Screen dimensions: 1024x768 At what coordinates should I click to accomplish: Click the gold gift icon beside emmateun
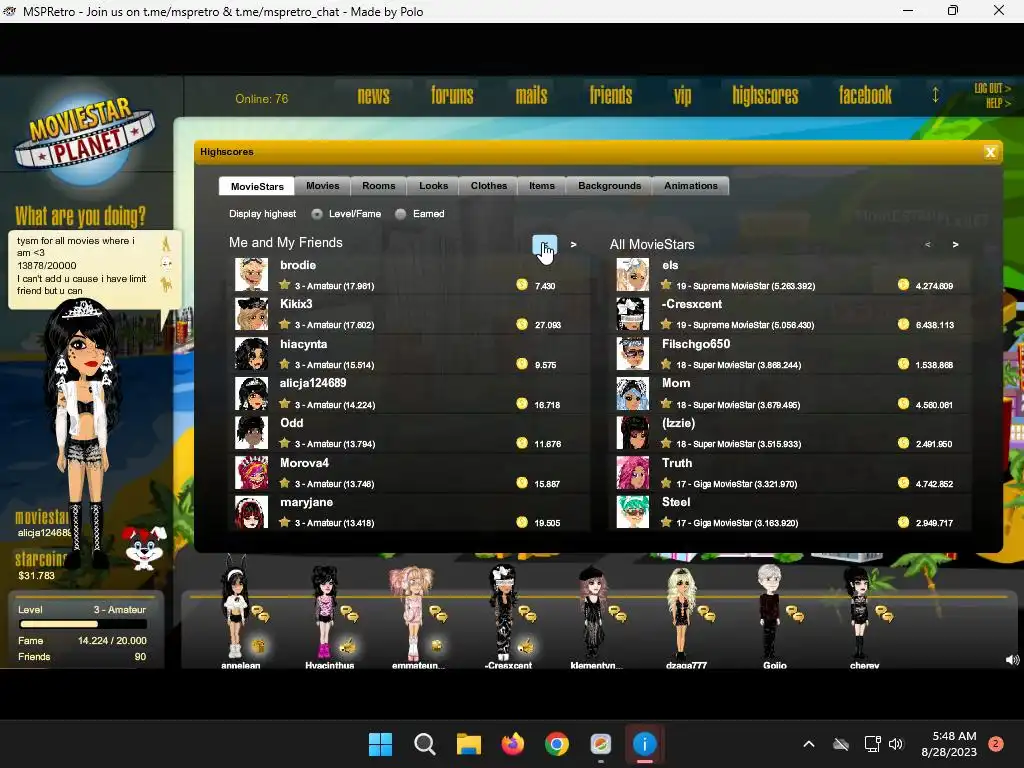pyautogui.click(x=436, y=646)
